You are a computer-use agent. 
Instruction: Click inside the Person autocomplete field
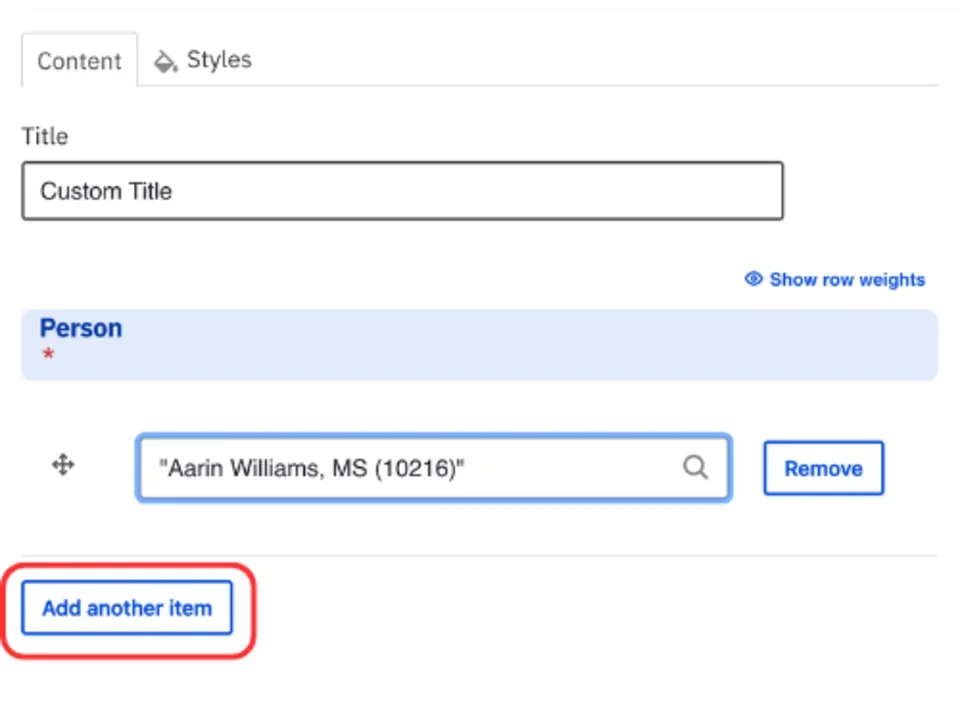click(560, 467)
